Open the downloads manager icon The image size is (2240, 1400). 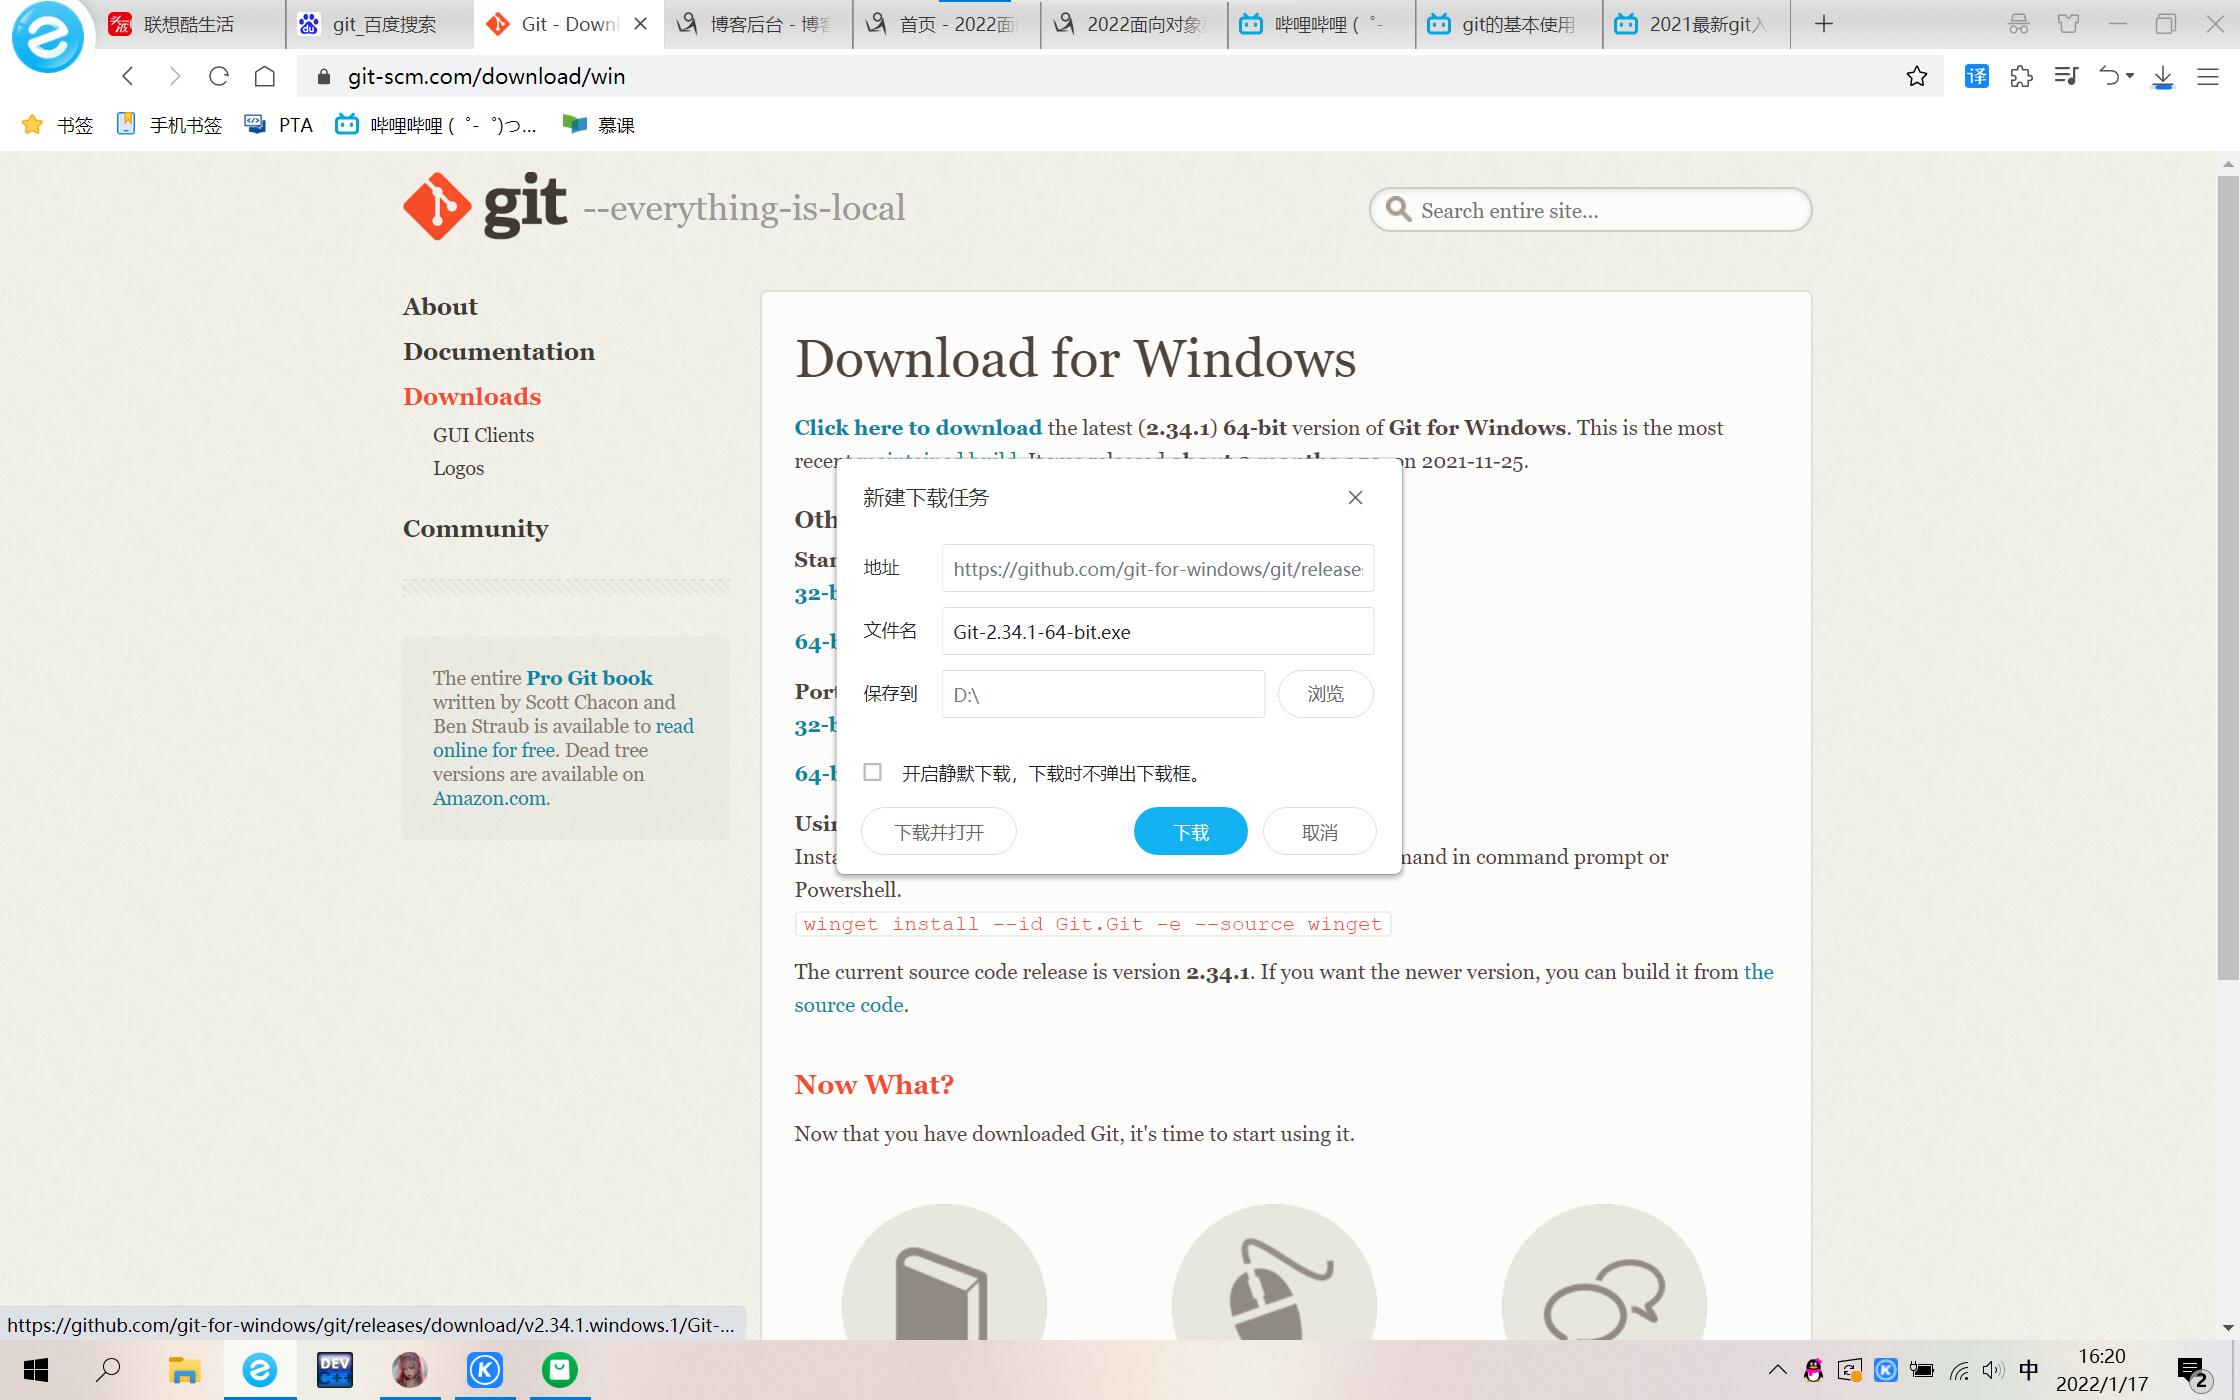point(2162,76)
